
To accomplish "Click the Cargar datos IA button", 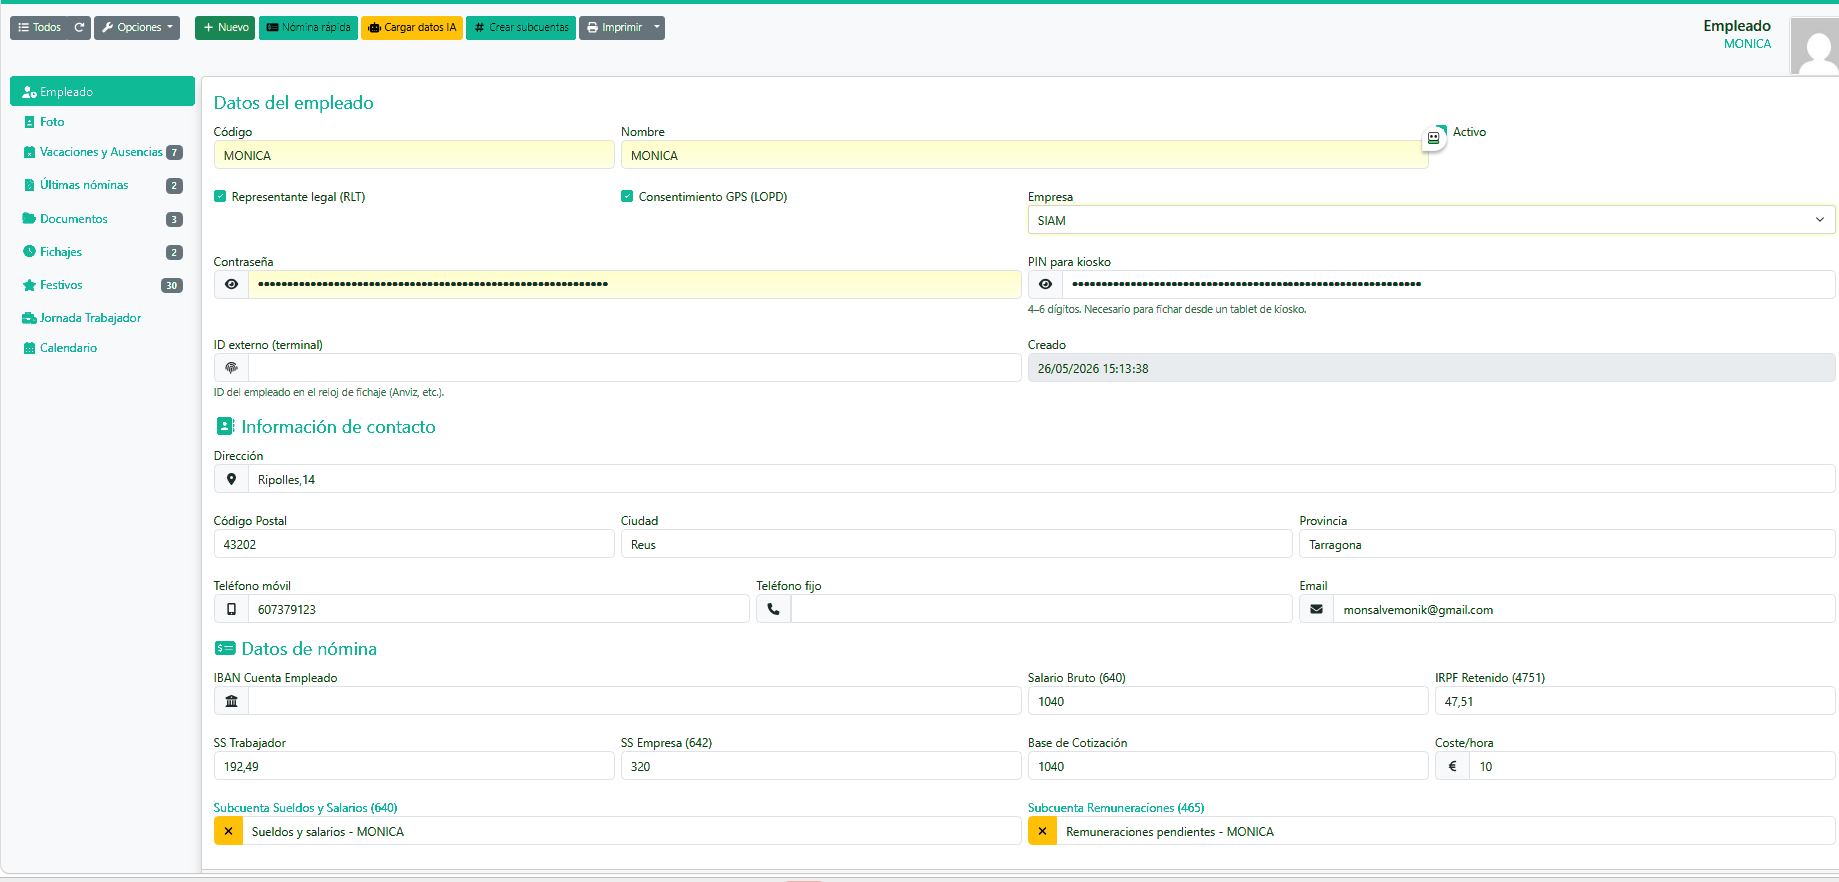I will pyautogui.click(x=412, y=28).
